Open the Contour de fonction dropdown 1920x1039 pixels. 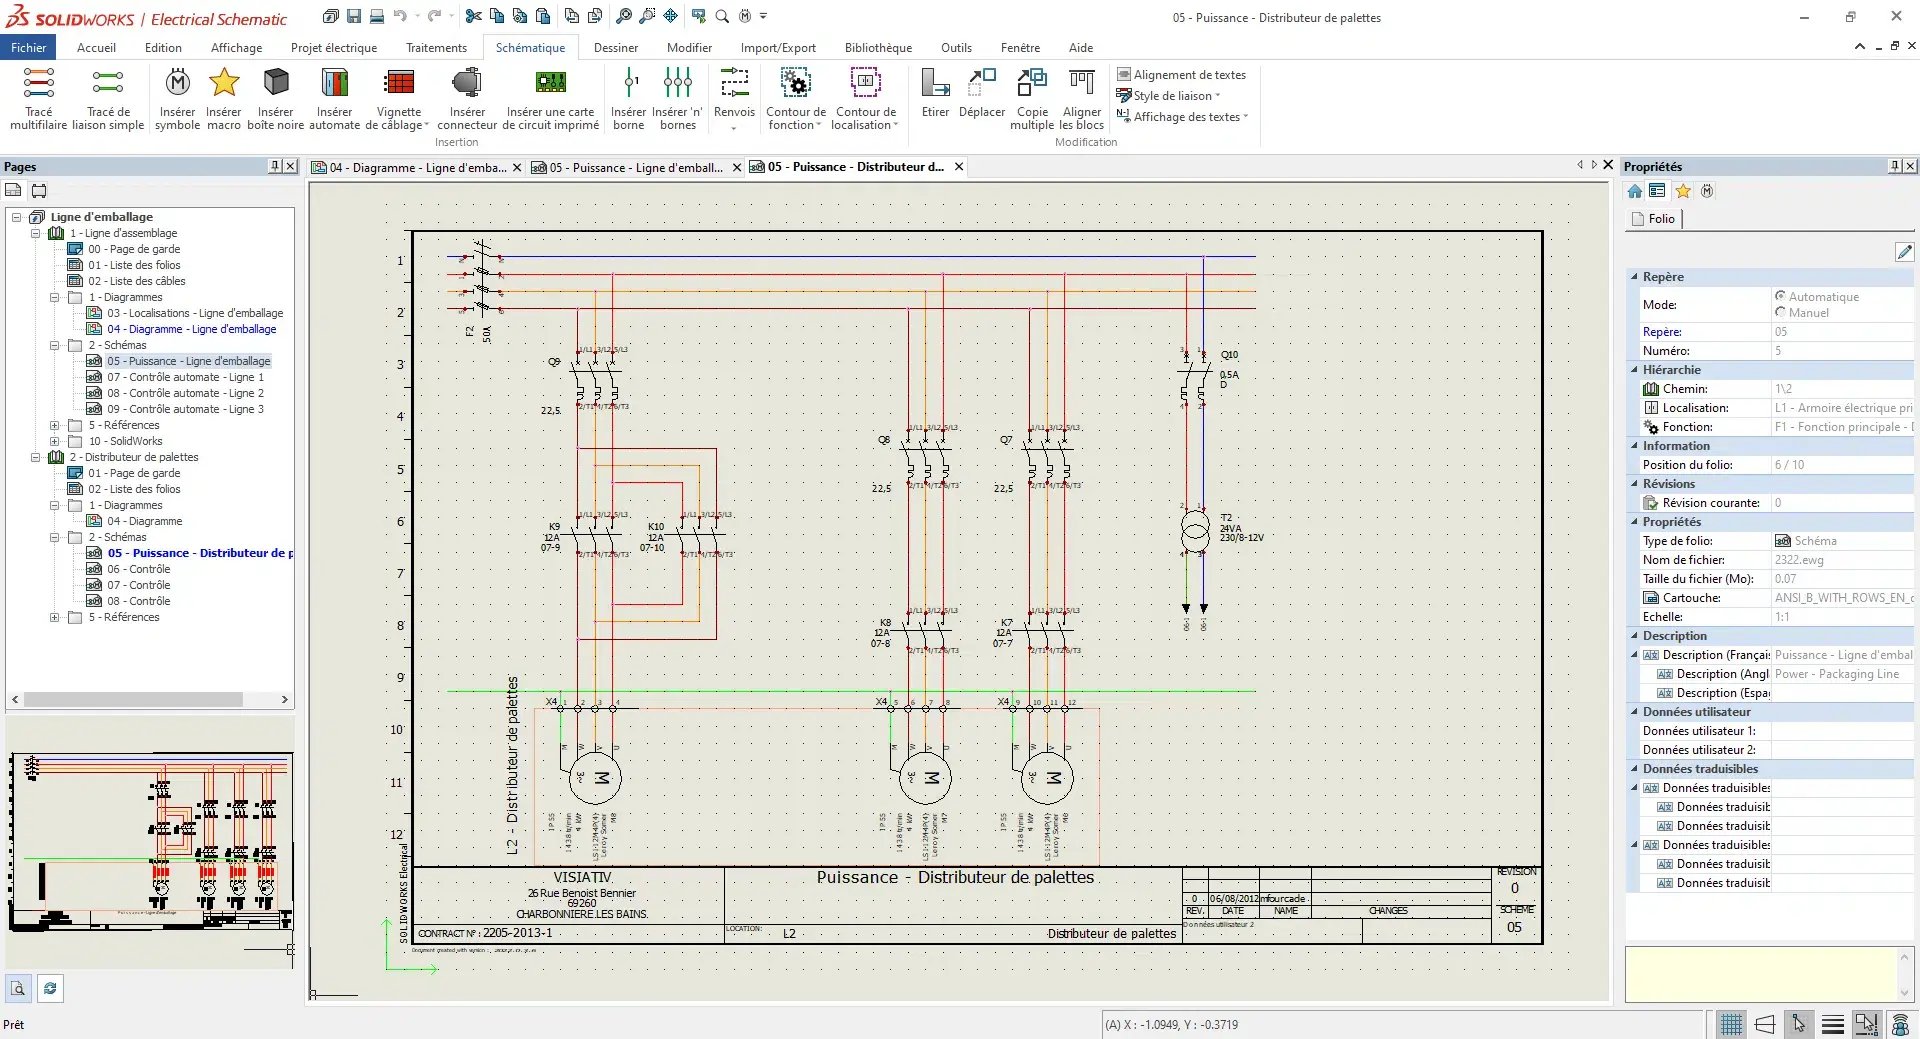pos(796,98)
